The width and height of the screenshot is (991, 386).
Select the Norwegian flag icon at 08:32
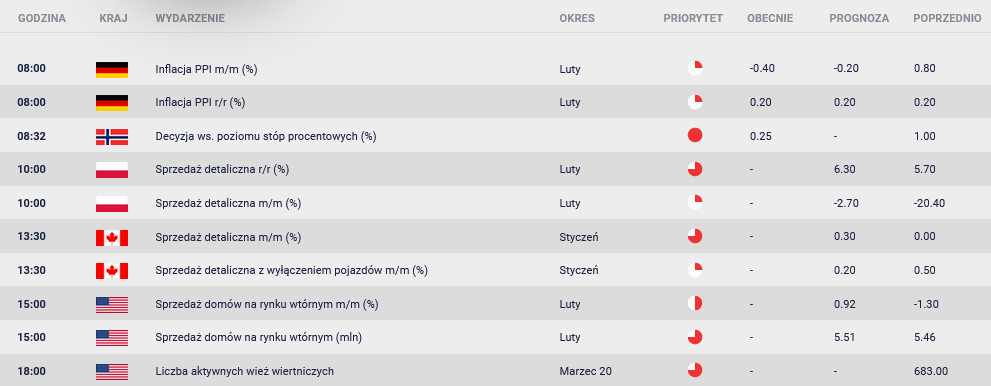tap(112, 136)
